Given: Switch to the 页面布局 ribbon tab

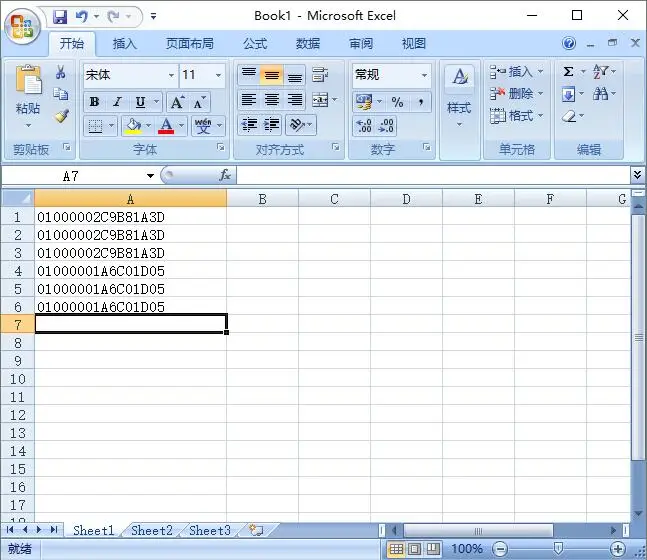Looking at the screenshot, I should (189, 43).
